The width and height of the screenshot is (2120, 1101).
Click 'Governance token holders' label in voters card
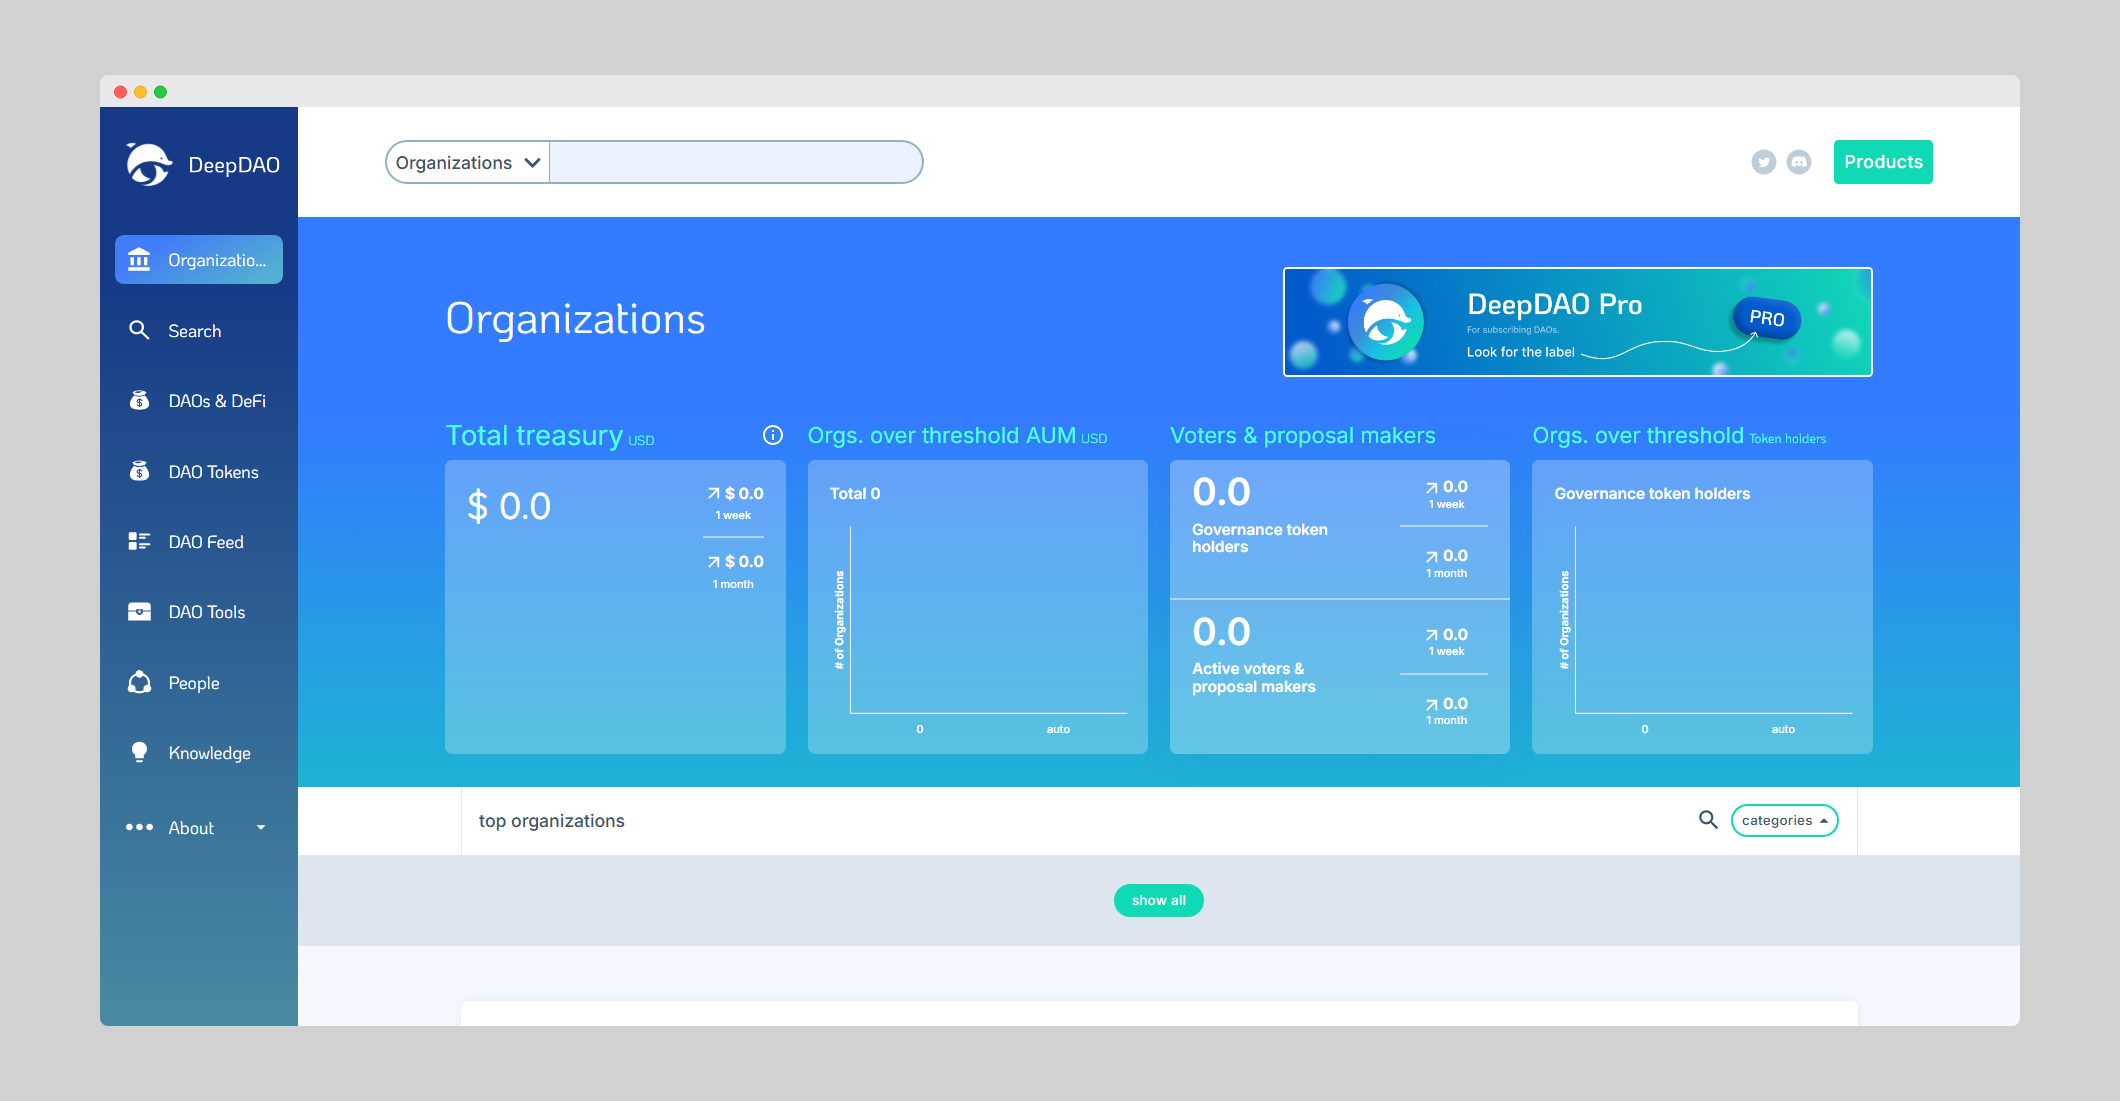pos(1259,538)
